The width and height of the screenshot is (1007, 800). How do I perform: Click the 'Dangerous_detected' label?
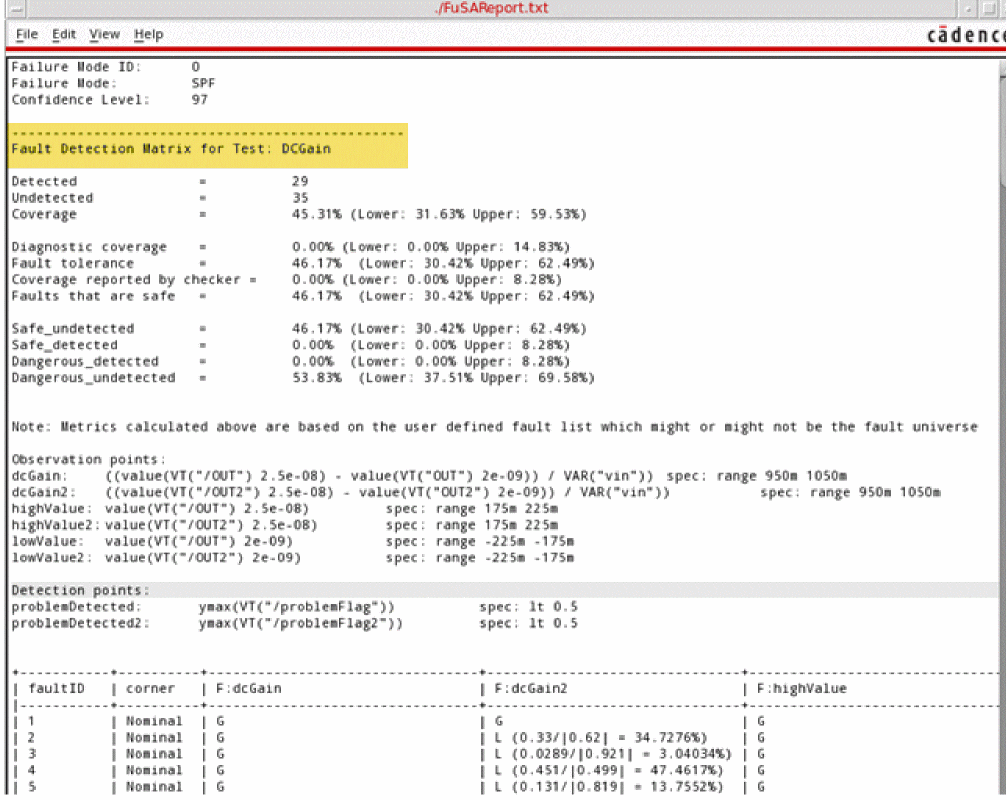85,361
